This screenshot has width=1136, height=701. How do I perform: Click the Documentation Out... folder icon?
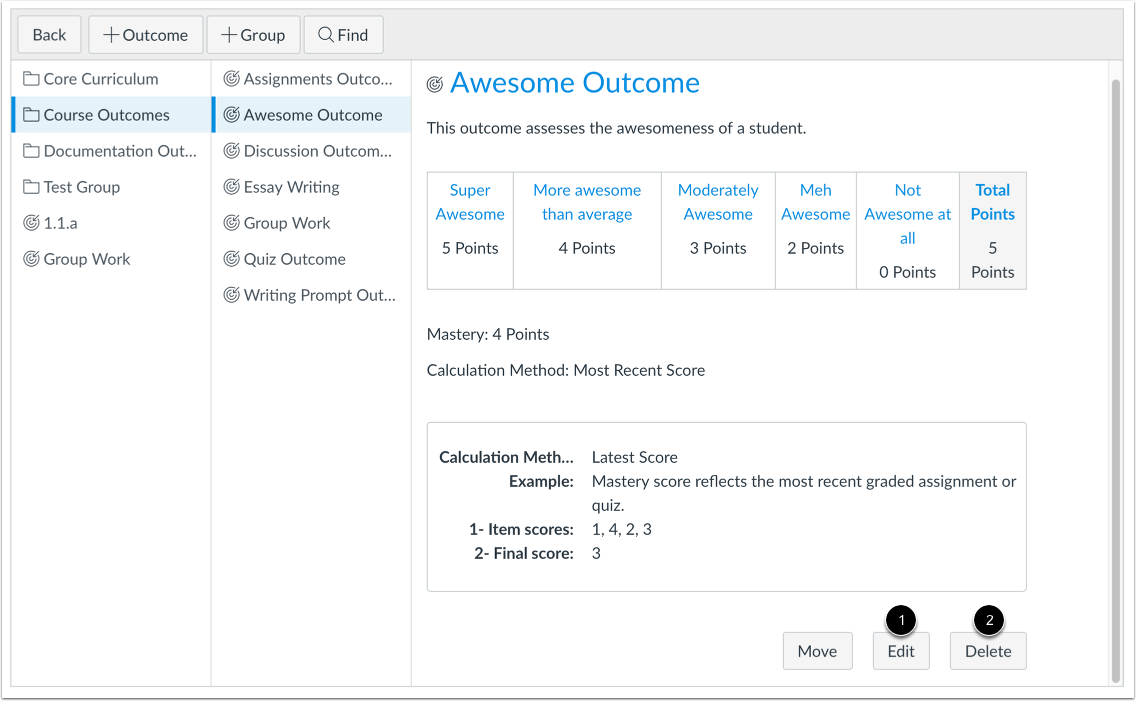click(x=31, y=151)
